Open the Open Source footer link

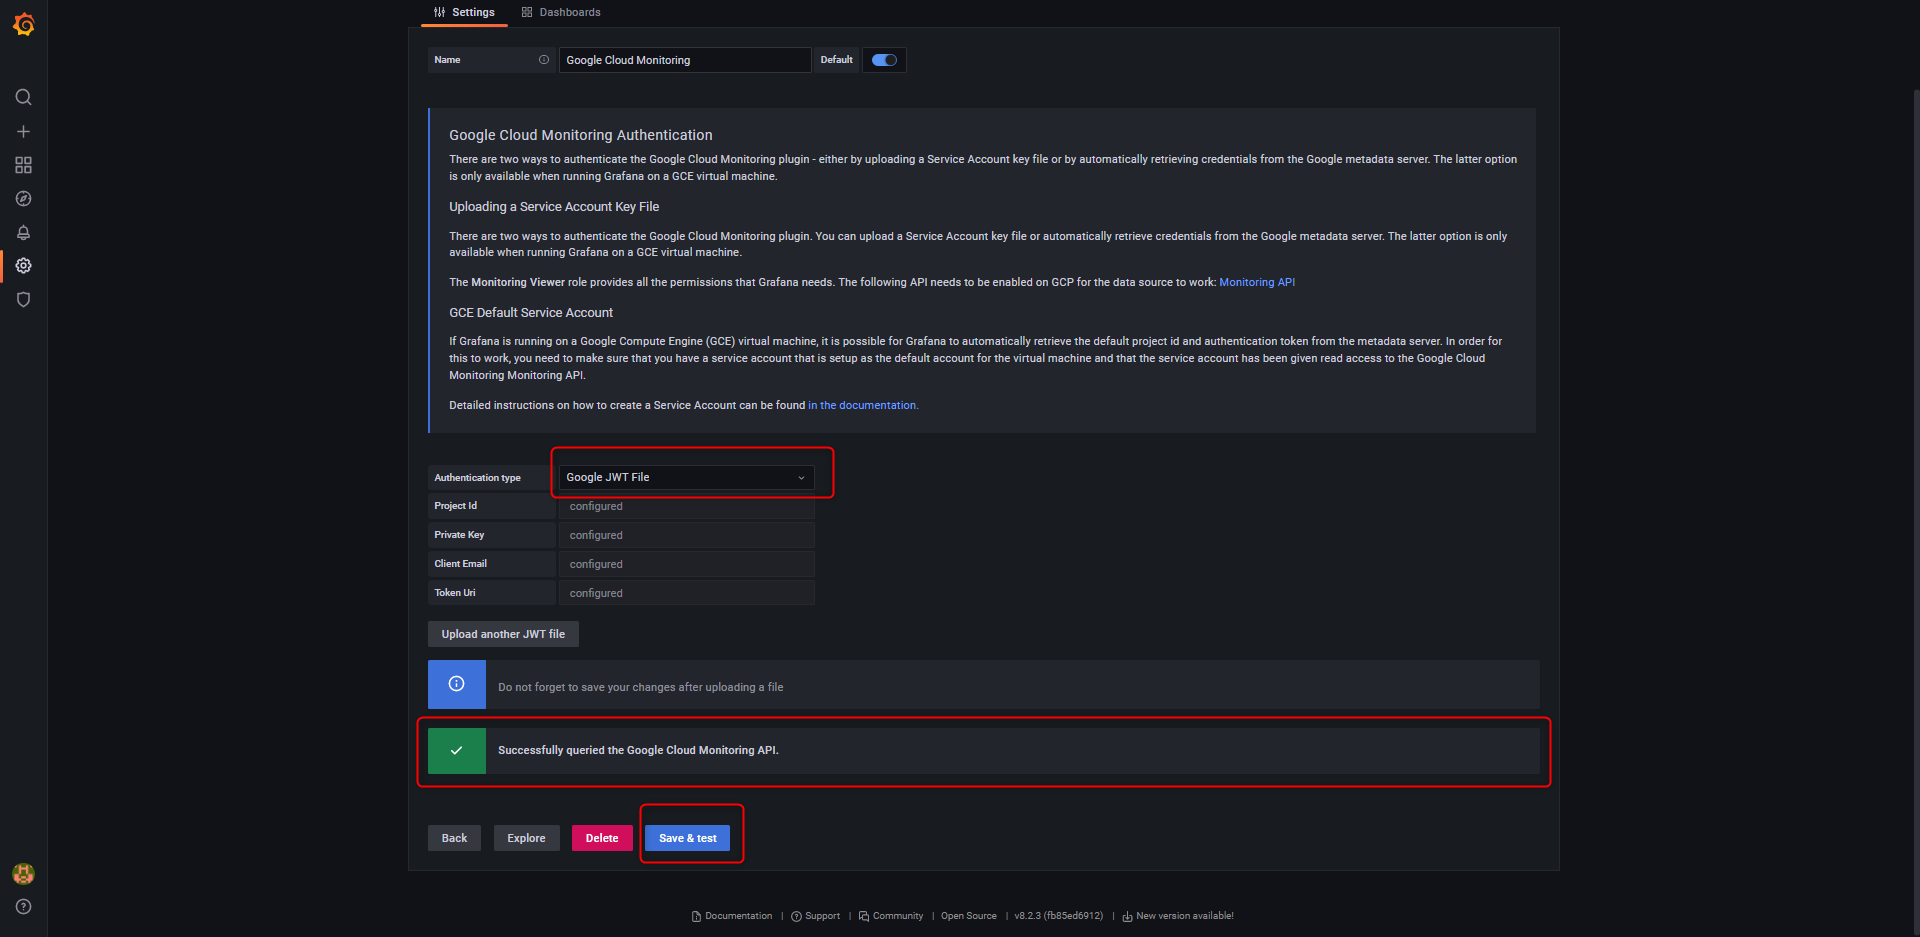969,916
